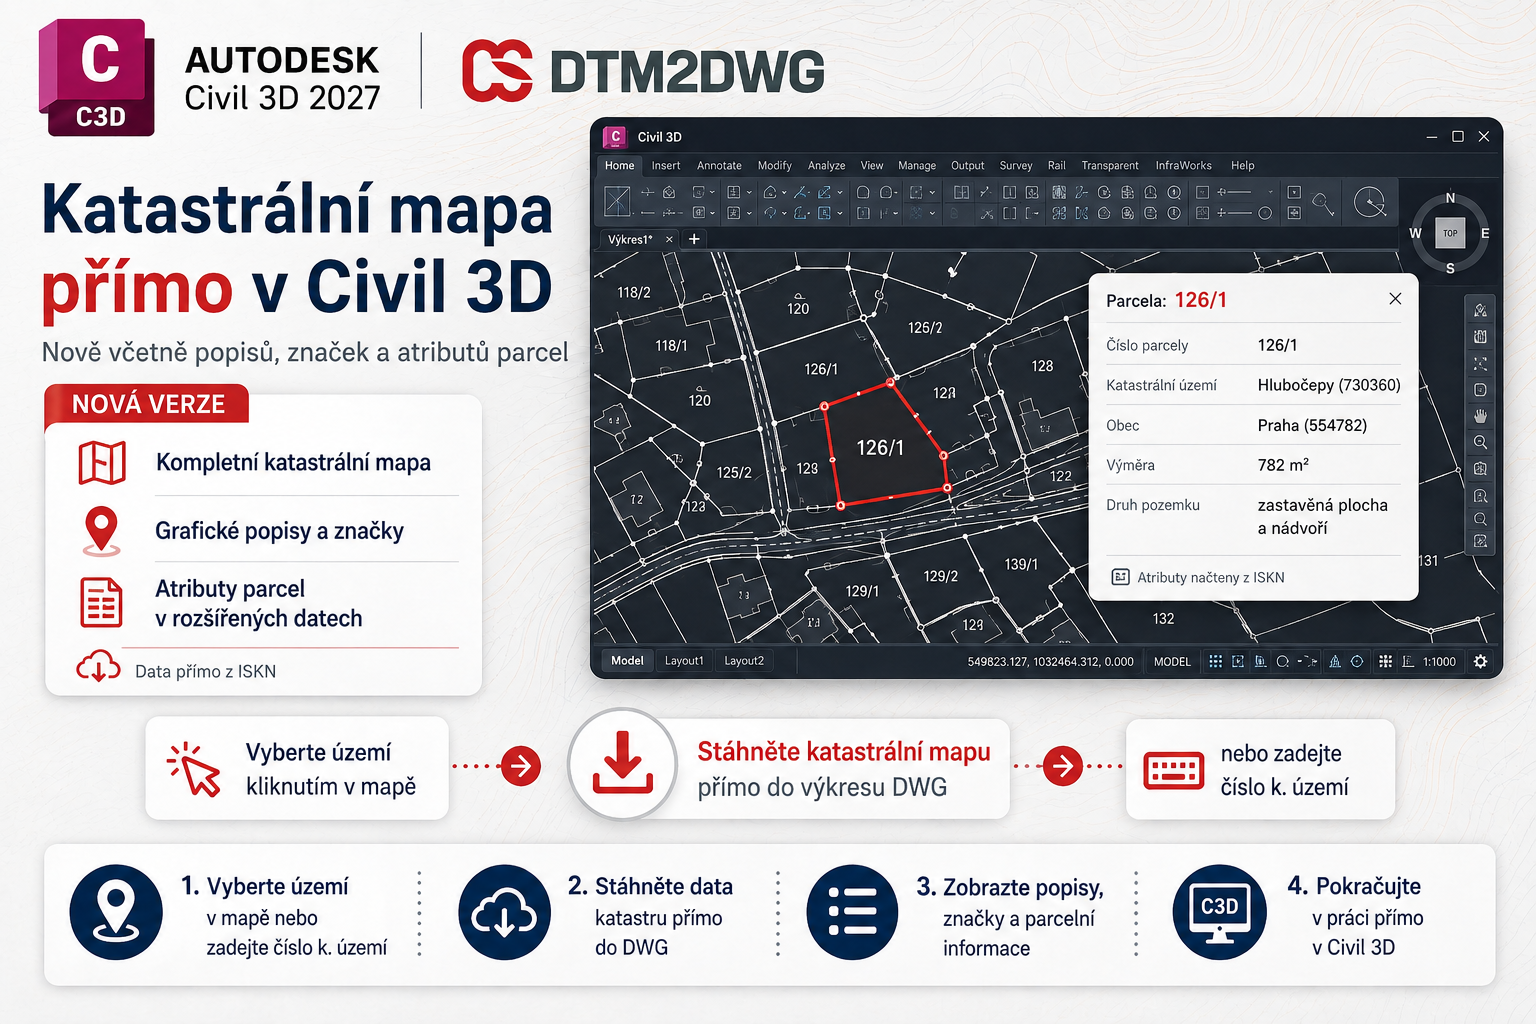
Task: Select the red-outlined parcel 126/1 on map
Action: (885, 446)
